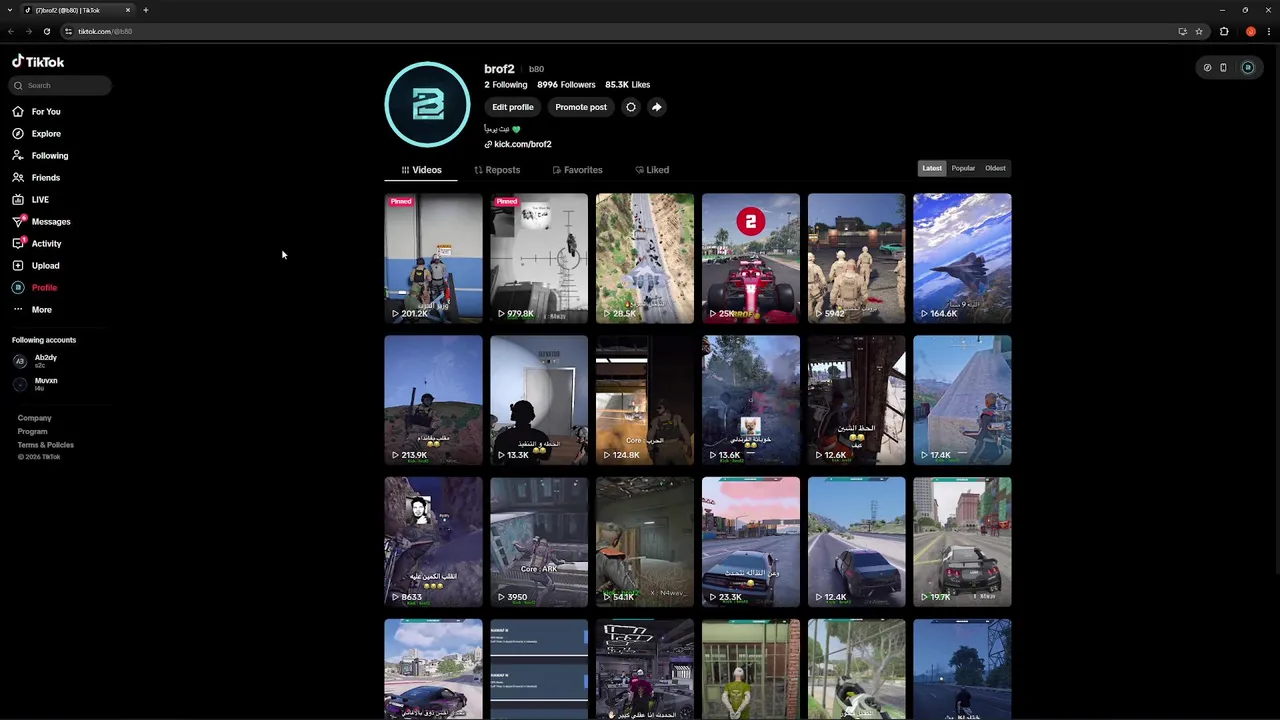This screenshot has height=720, width=1280.
Task: Switch to the Liked tab
Action: point(652,170)
